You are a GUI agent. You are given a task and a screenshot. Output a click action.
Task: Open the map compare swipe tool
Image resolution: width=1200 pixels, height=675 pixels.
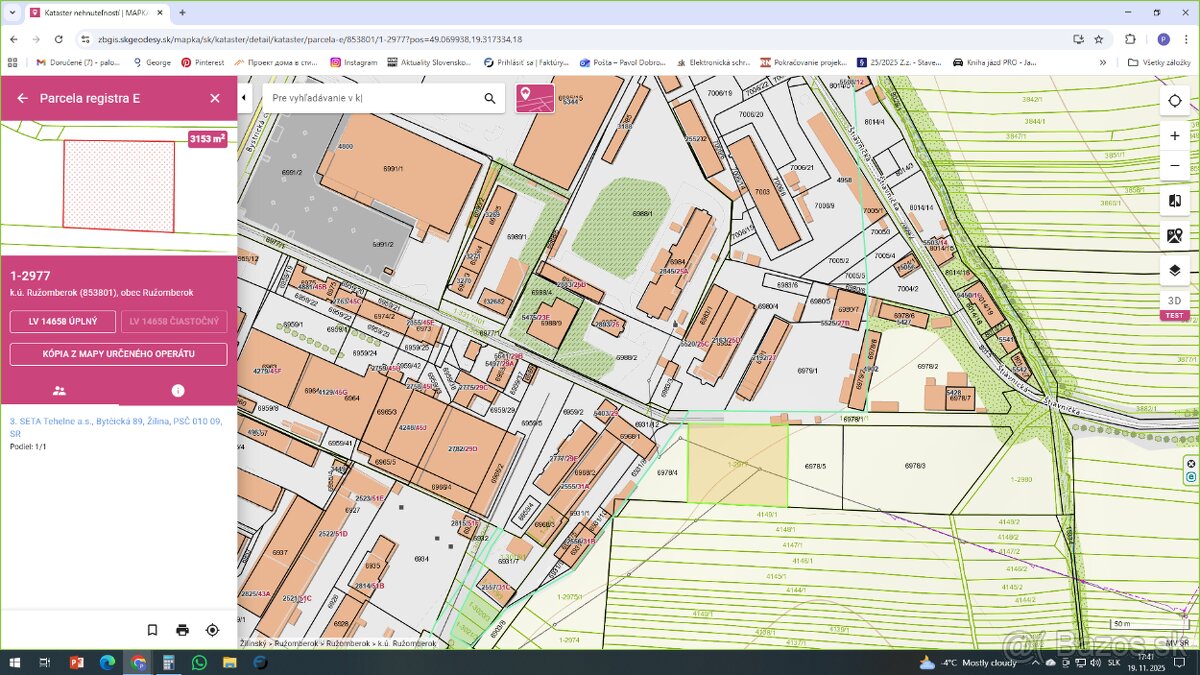[1174, 201]
